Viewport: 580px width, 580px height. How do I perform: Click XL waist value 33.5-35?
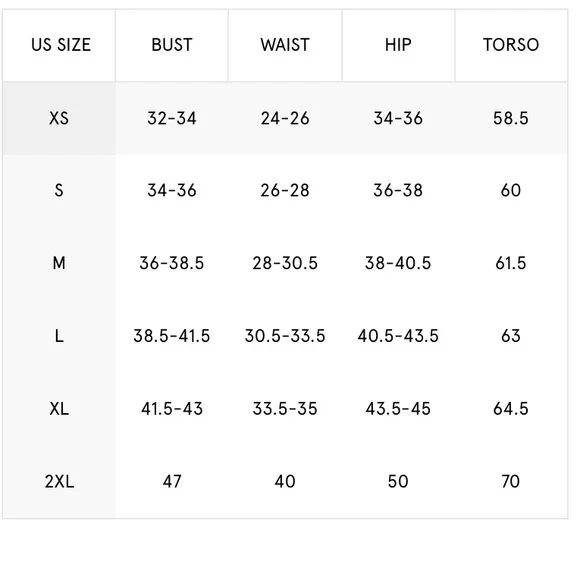[285, 409]
